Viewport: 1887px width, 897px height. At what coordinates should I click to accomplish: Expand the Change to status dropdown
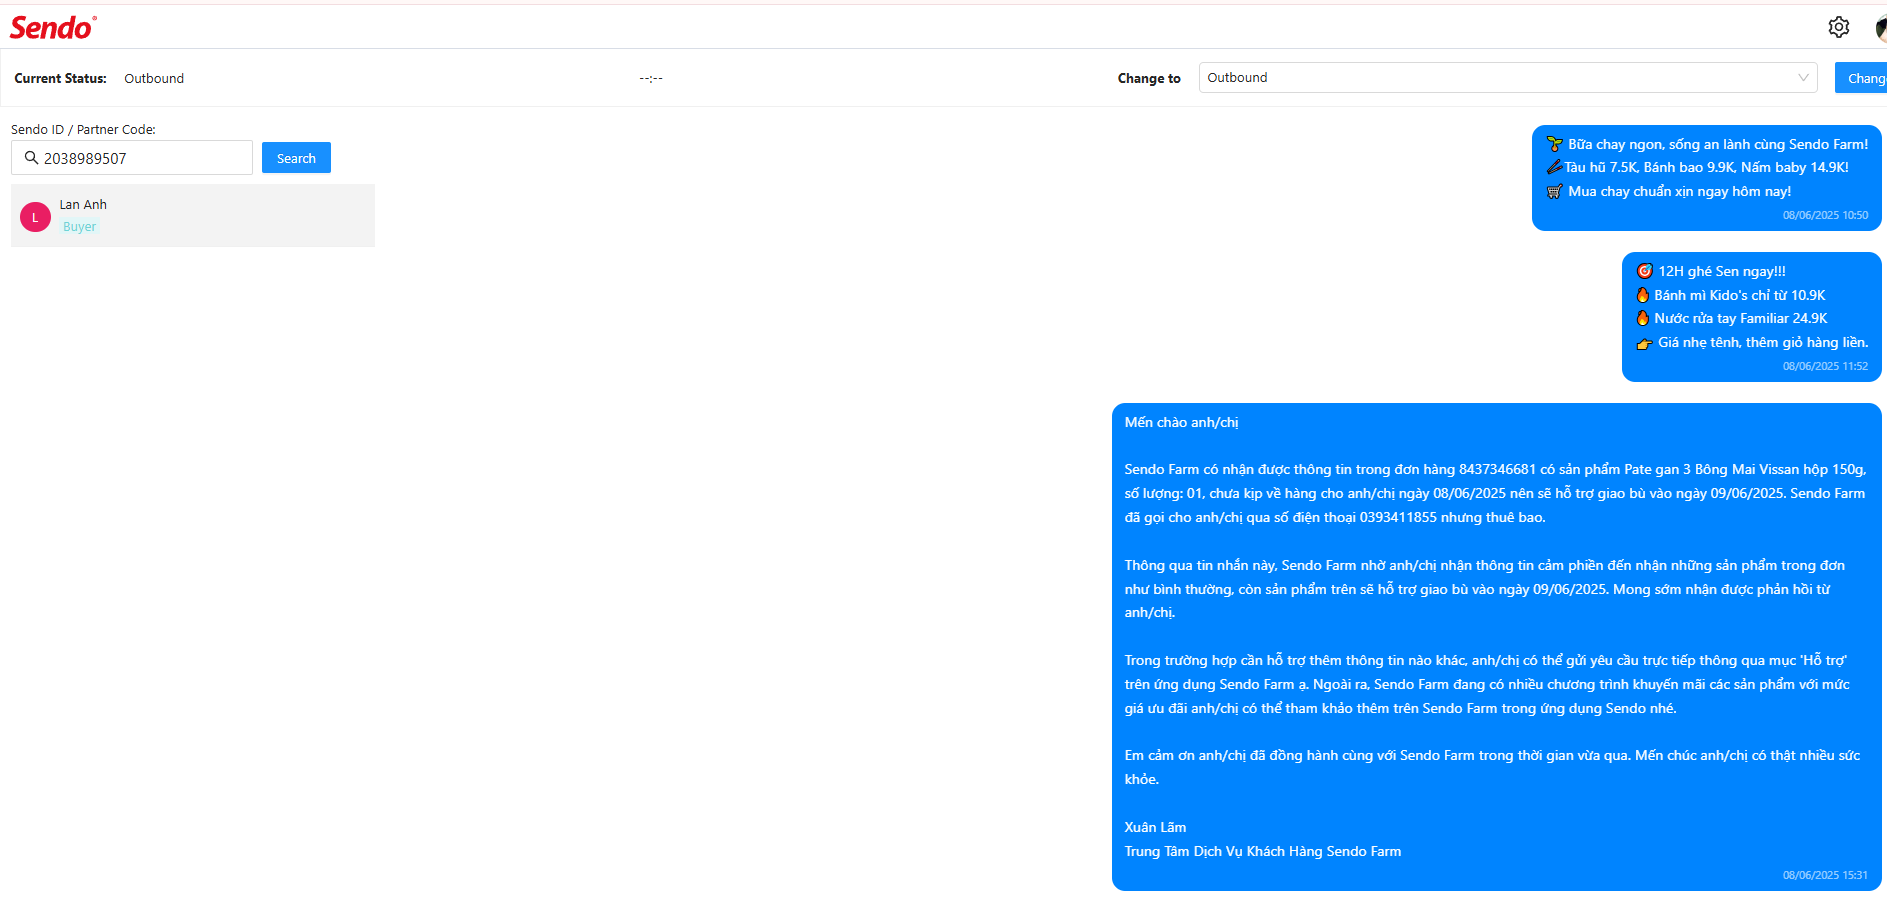(x=1507, y=78)
